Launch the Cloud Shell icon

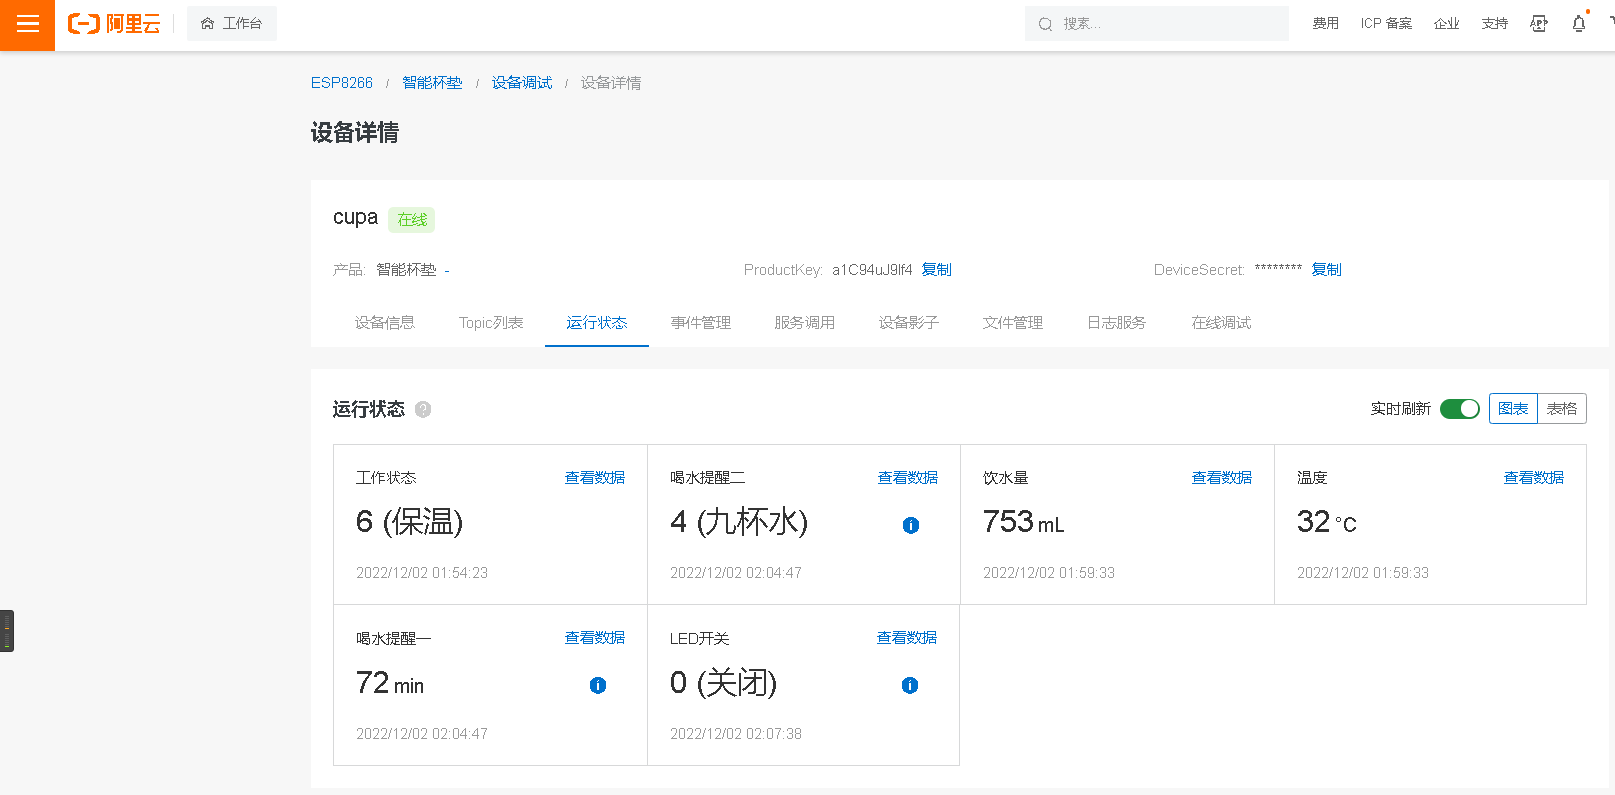click(1539, 24)
